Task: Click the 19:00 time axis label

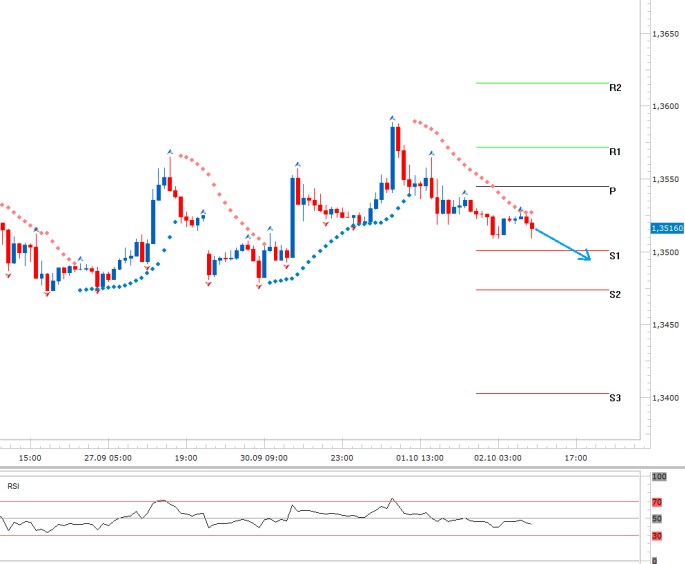Action: tap(186, 458)
